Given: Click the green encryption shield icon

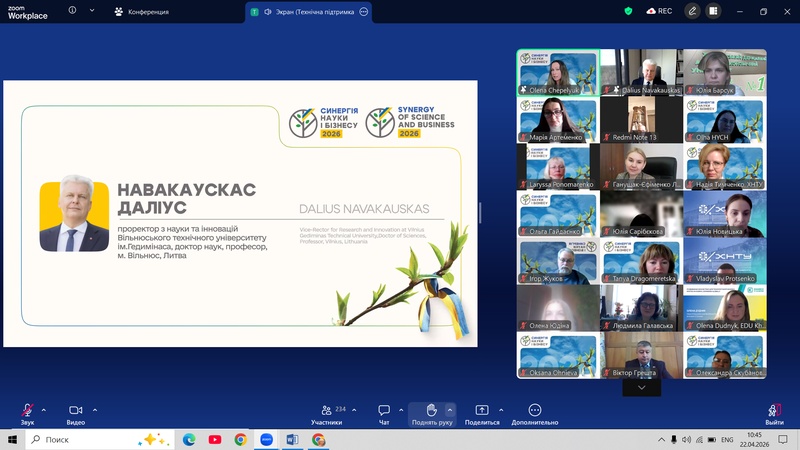Looking at the screenshot, I should pyautogui.click(x=628, y=11).
